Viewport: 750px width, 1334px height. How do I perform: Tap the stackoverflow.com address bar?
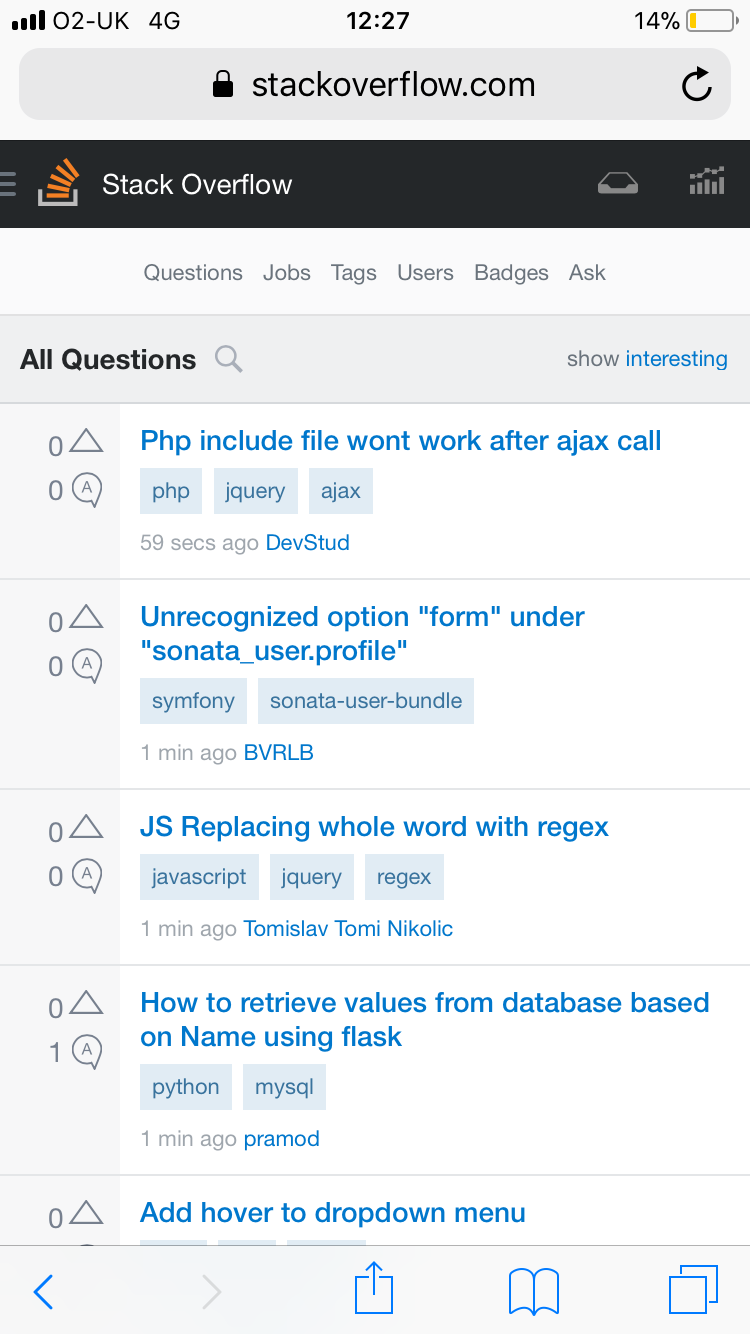(x=375, y=85)
